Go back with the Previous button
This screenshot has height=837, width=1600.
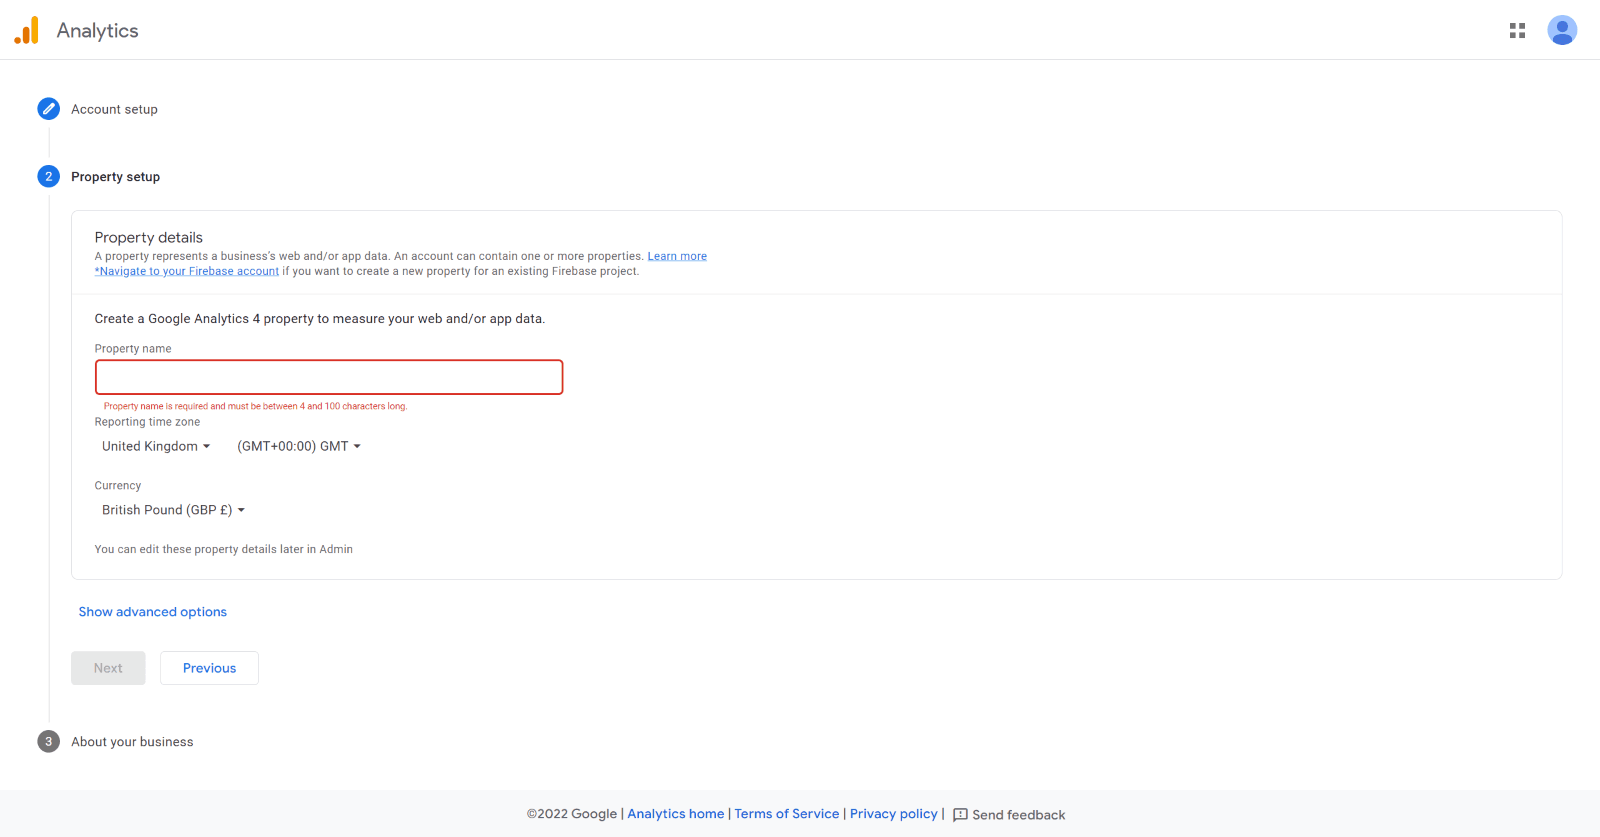[x=209, y=668]
